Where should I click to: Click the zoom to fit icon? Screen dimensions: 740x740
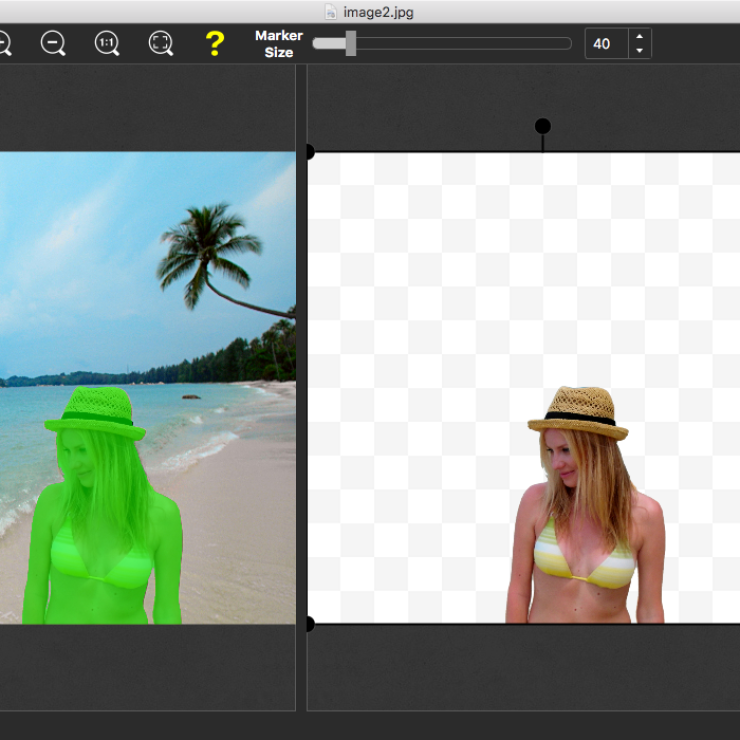(161, 43)
